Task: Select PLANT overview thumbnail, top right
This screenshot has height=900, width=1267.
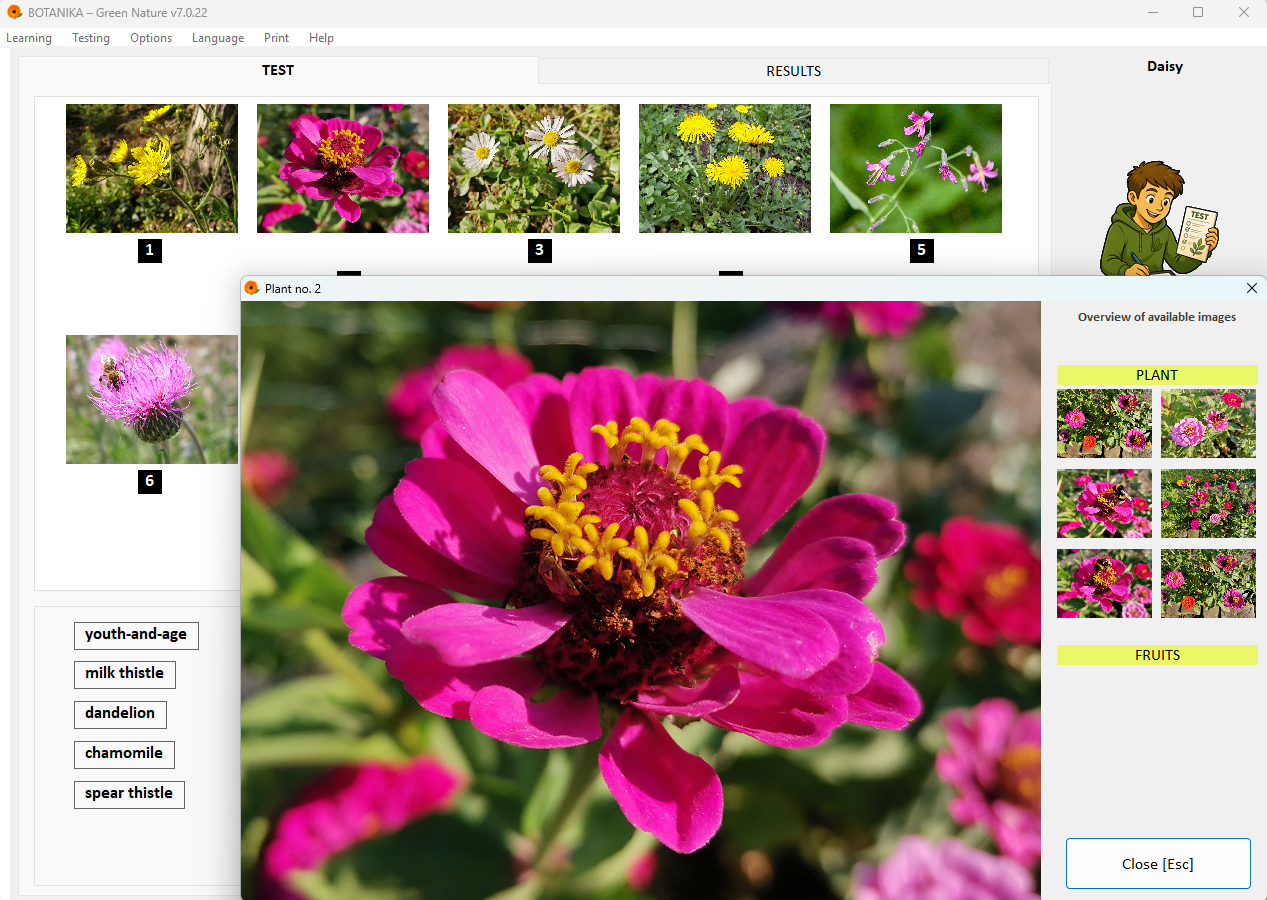Action: coord(1208,423)
